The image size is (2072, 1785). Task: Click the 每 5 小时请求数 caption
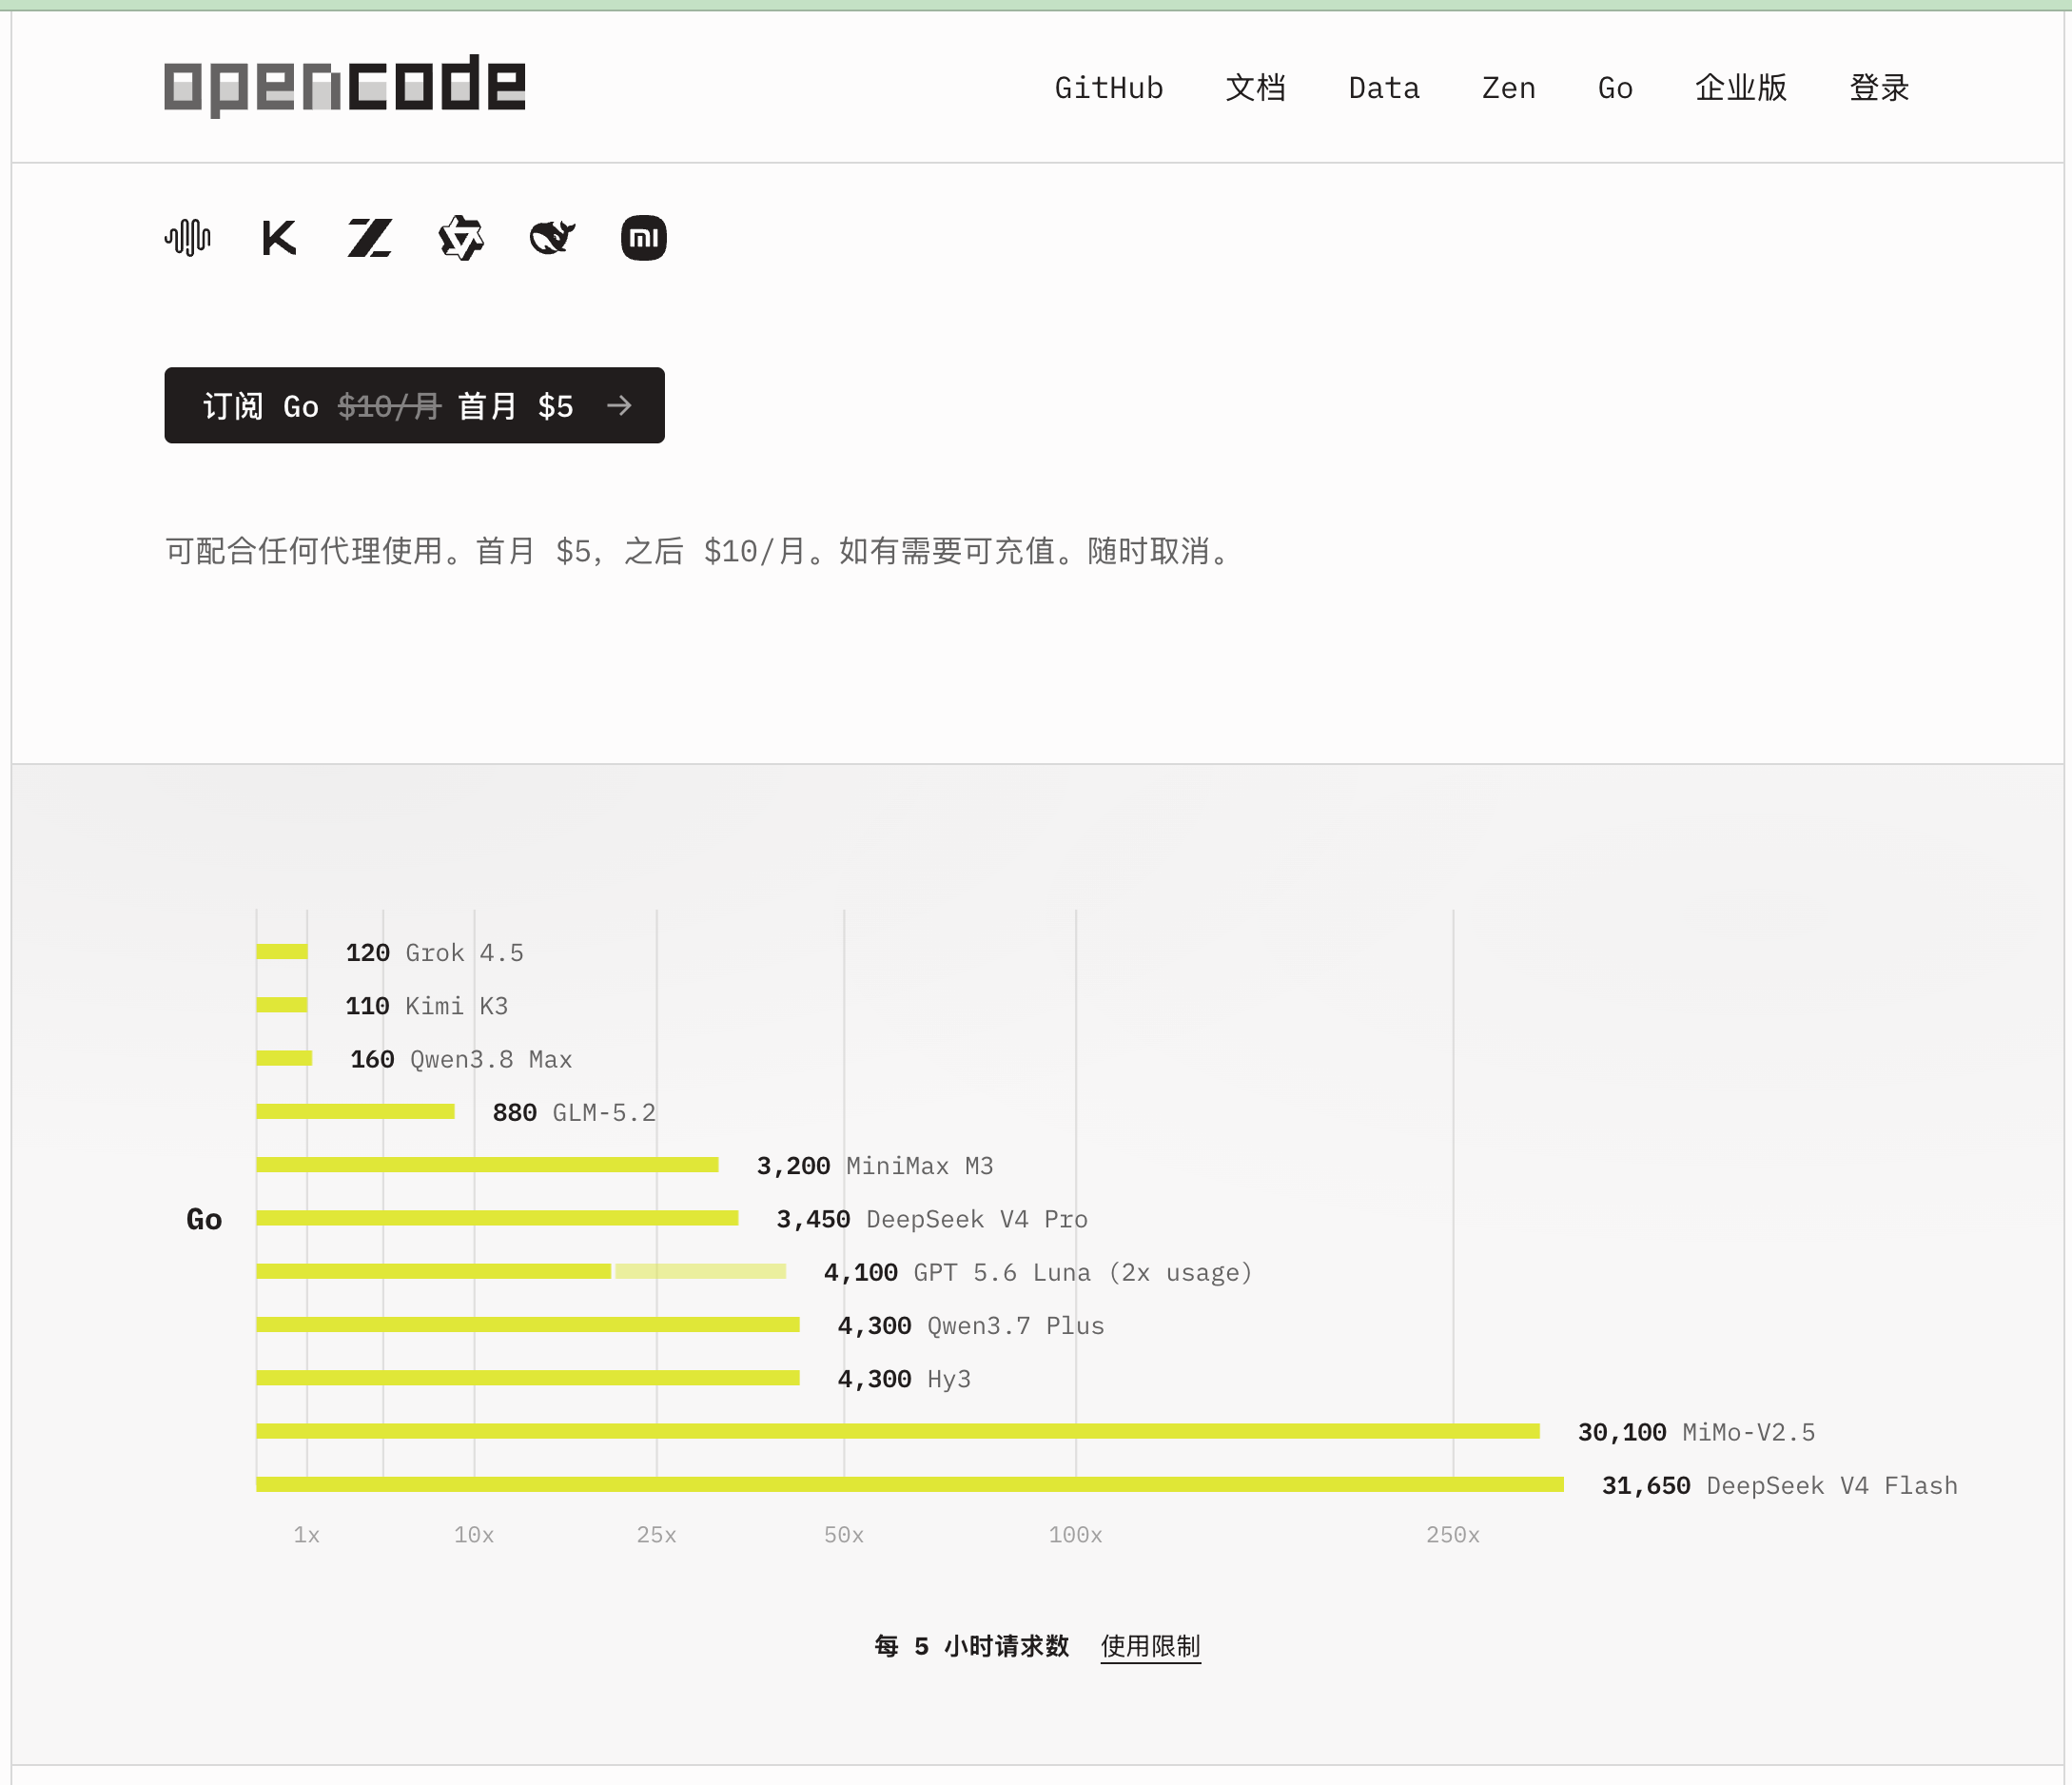(972, 1646)
